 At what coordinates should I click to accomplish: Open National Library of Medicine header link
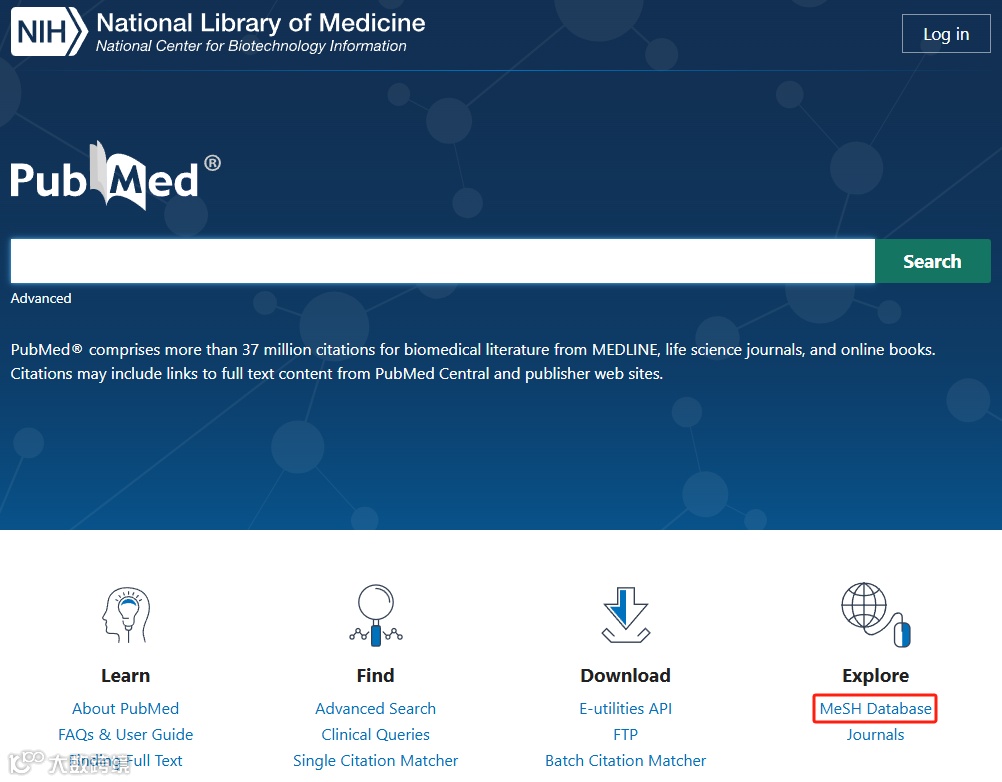pos(261,23)
